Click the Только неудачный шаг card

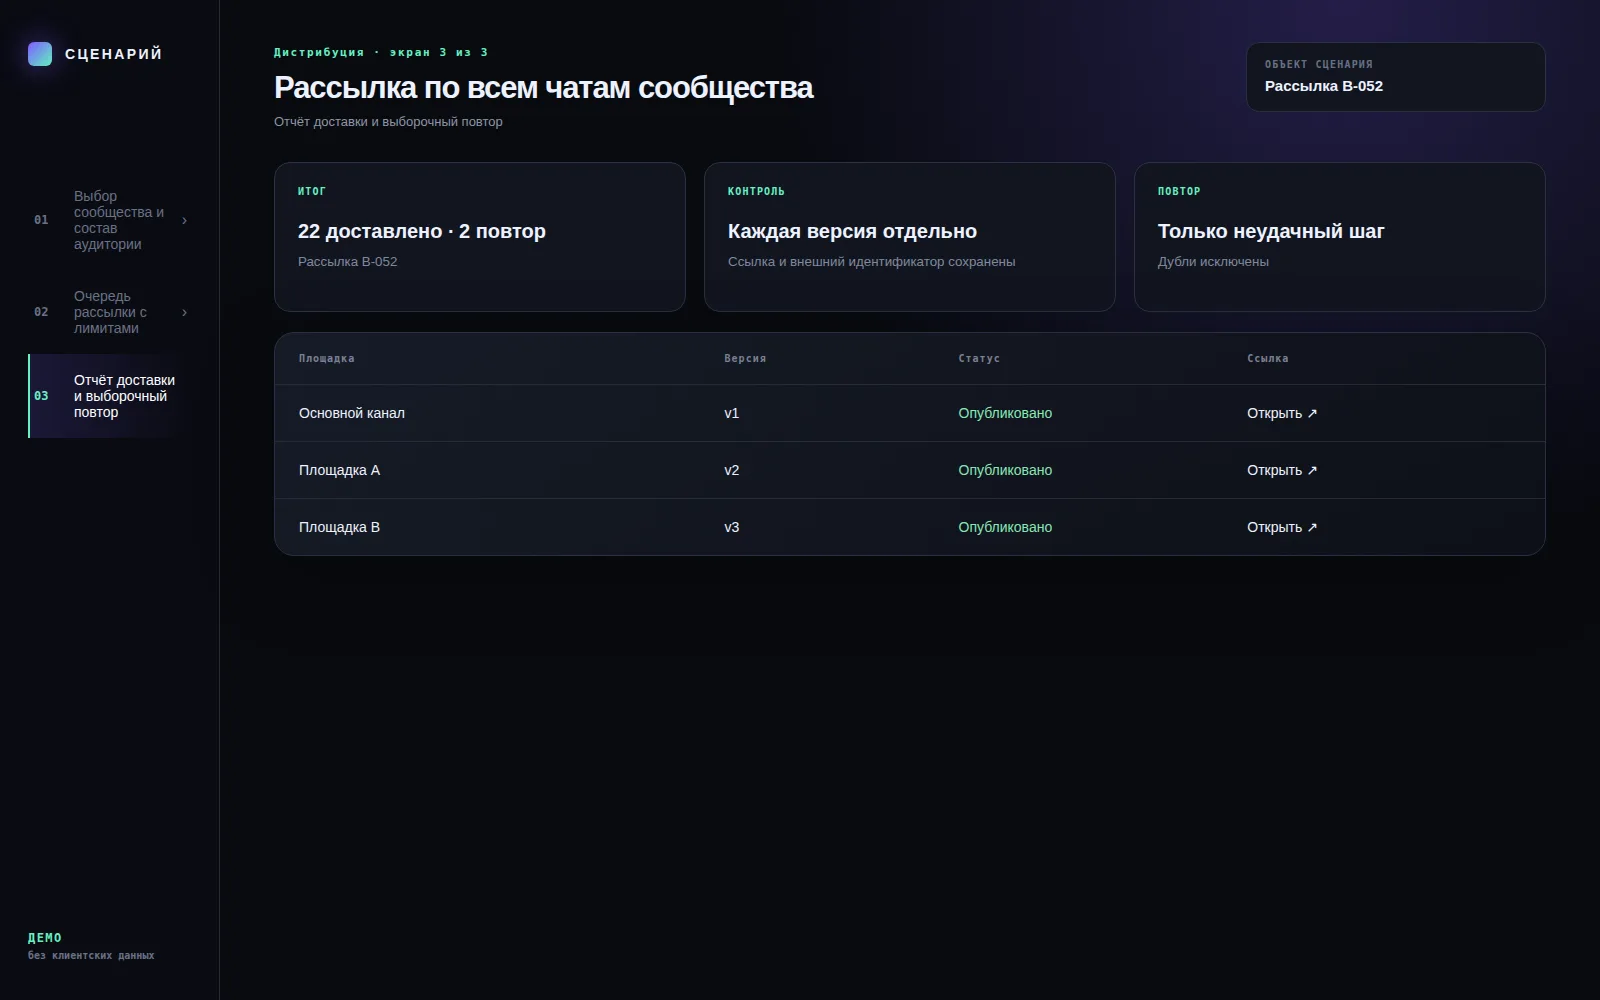1340,237
